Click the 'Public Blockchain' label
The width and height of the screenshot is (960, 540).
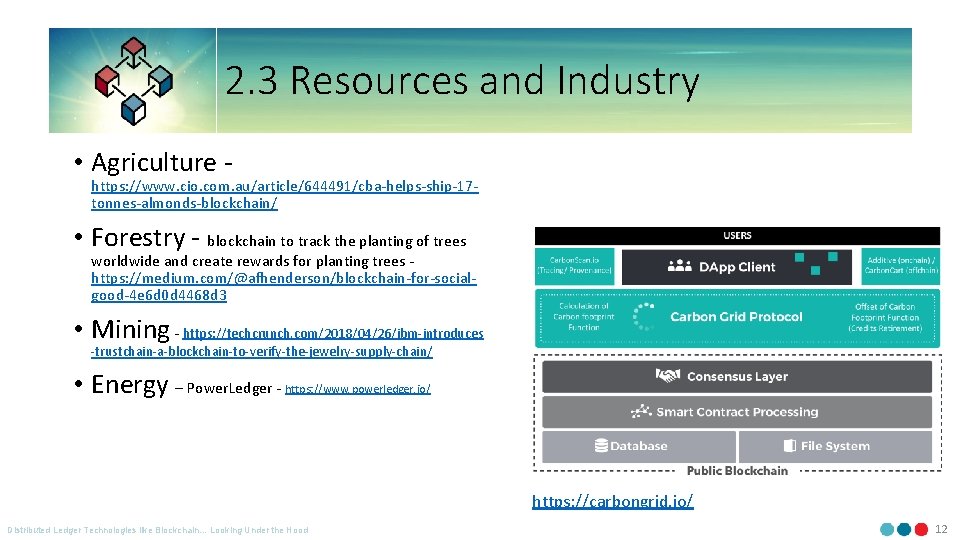737,471
